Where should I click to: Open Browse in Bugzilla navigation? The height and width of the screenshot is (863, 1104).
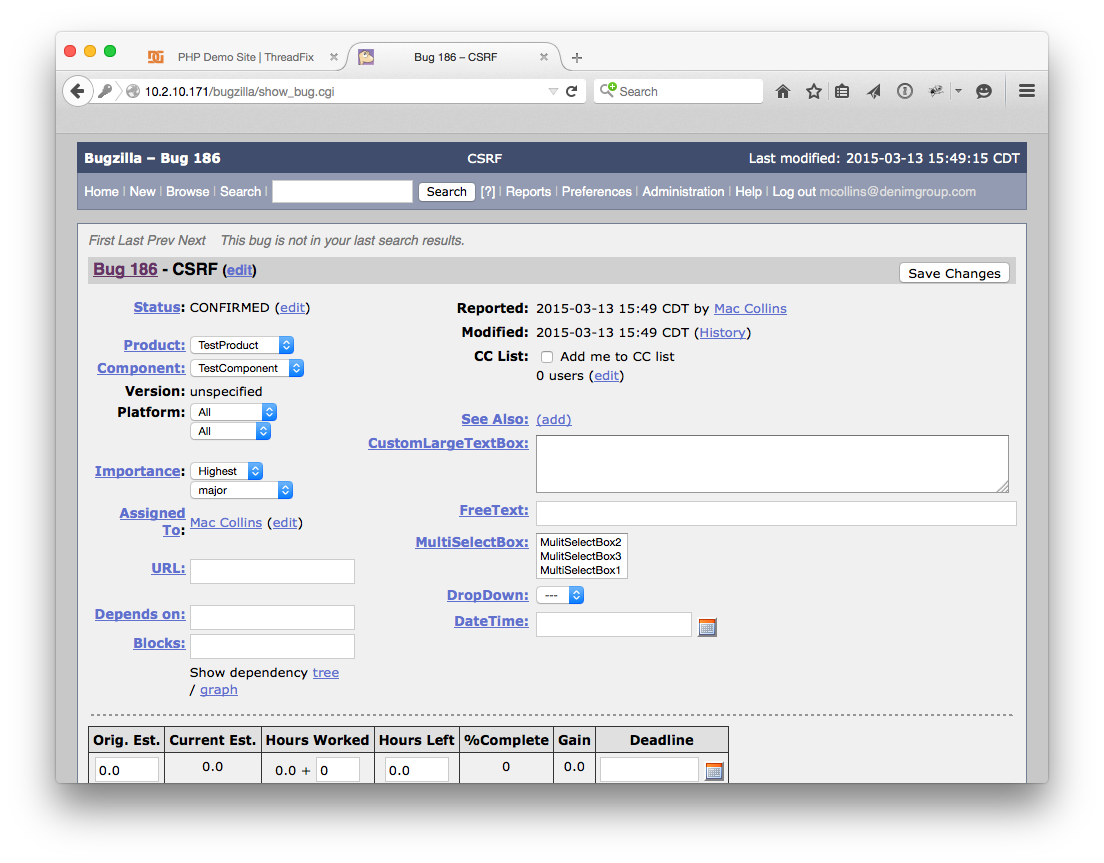[x=187, y=191]
